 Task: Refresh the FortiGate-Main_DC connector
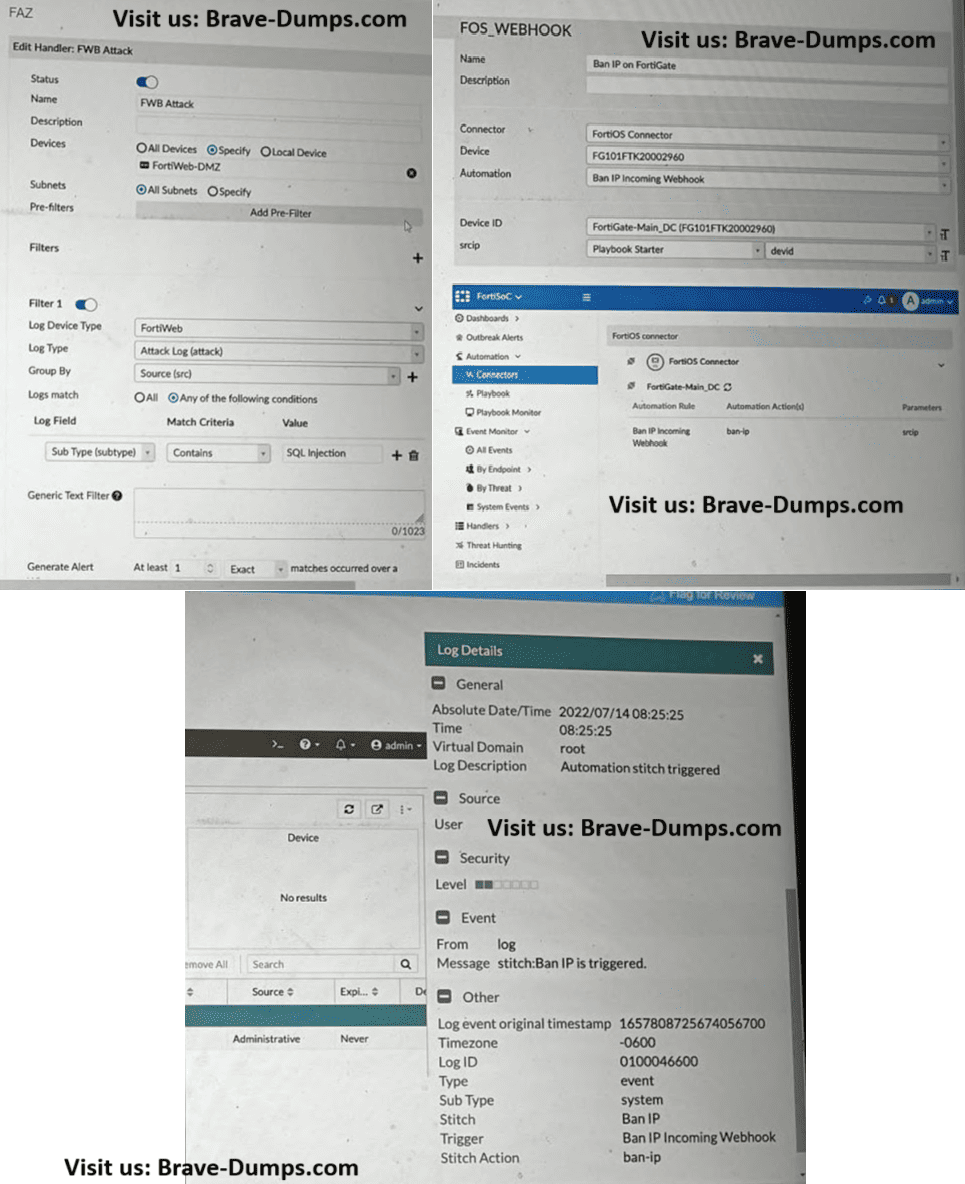pyautogui.click(x=727, y=385)
